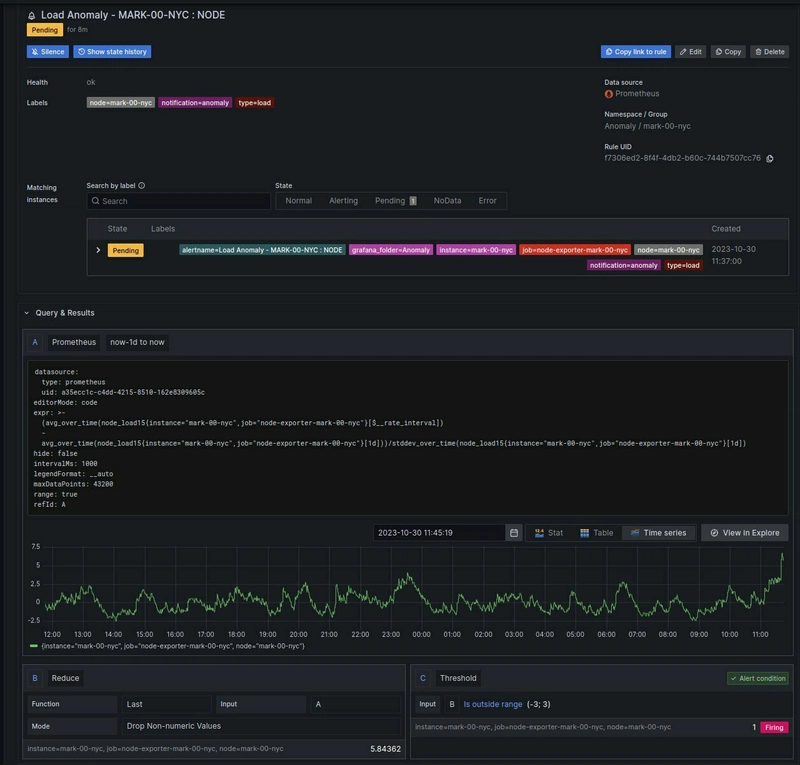Copy the Rule UID to clipboard
Screen dimensions: 800x765
click(769, 158)
